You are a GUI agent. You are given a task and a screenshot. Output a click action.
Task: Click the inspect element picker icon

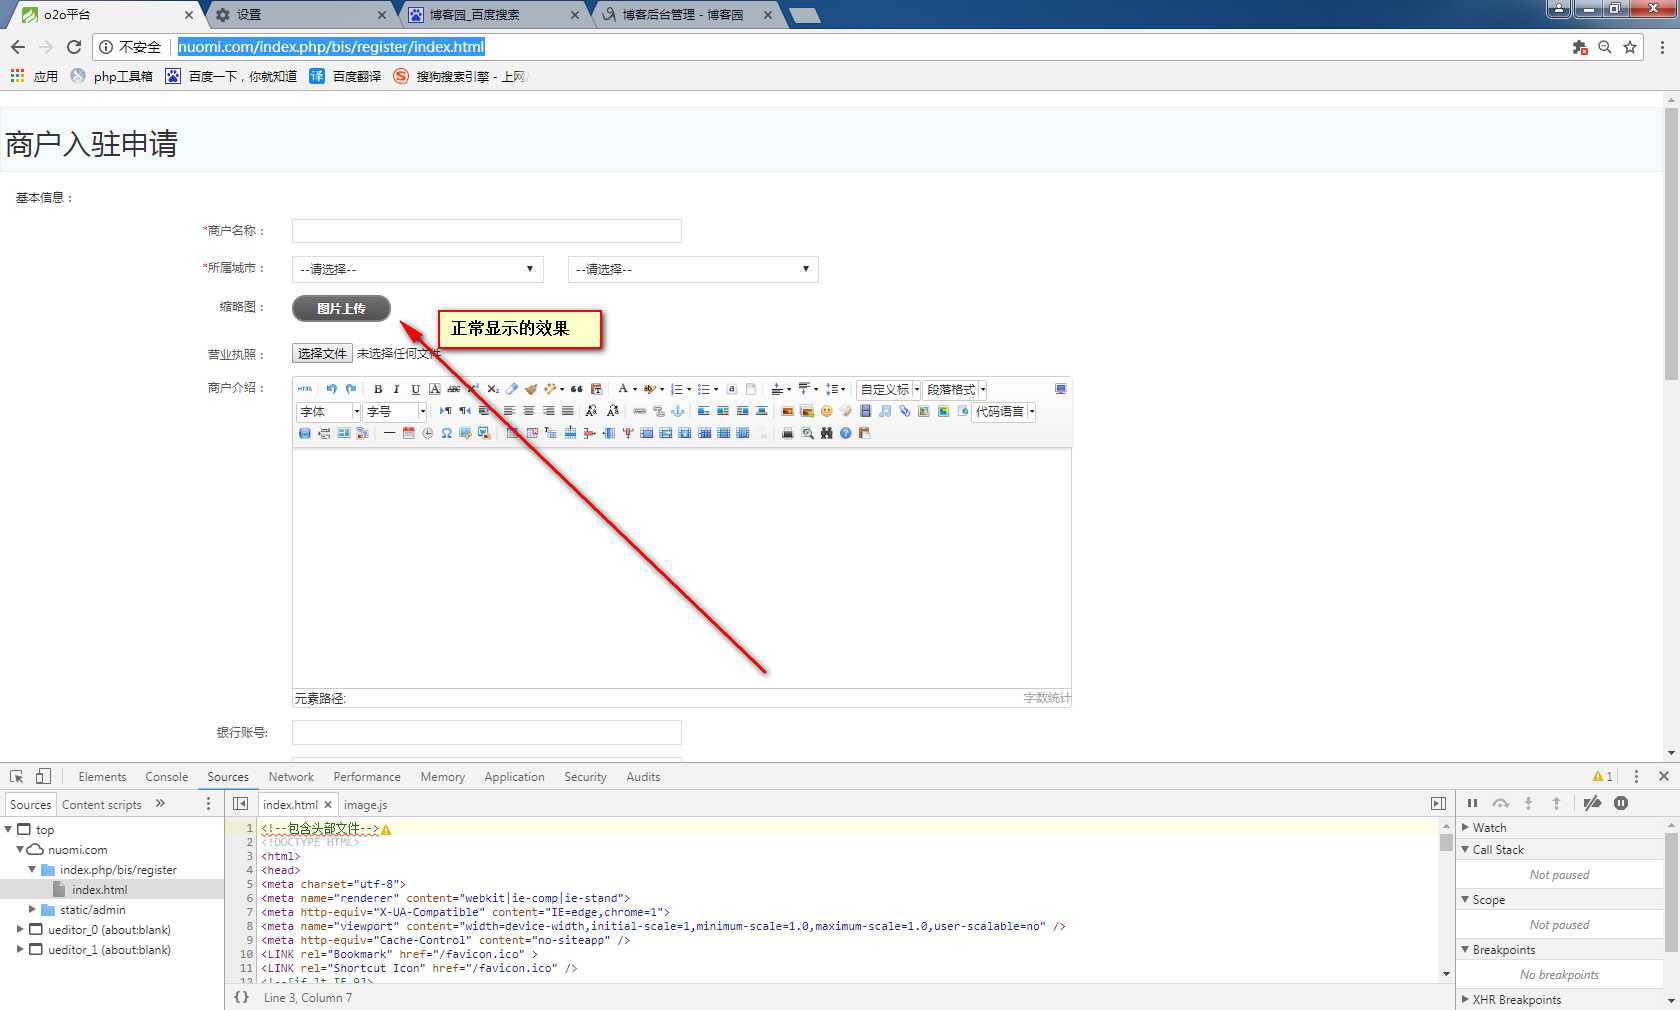pyautogui.click(x=17, y=777)
